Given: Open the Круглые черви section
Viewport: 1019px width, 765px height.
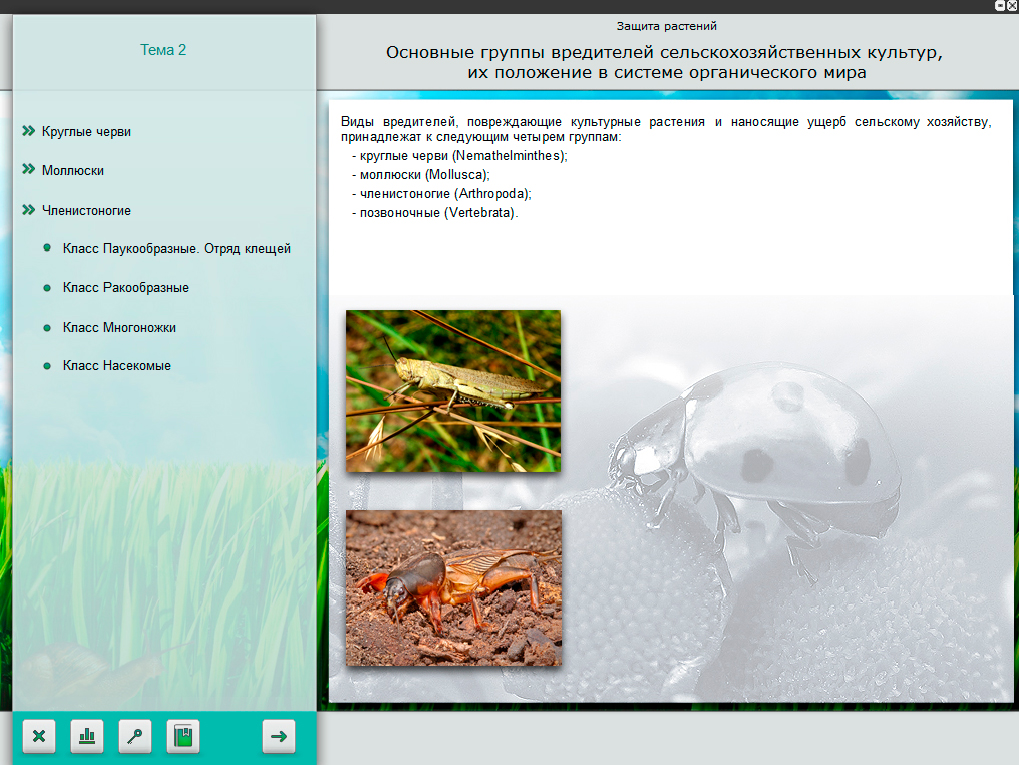Looking at the screenshot, I should [x=86, y=132].
